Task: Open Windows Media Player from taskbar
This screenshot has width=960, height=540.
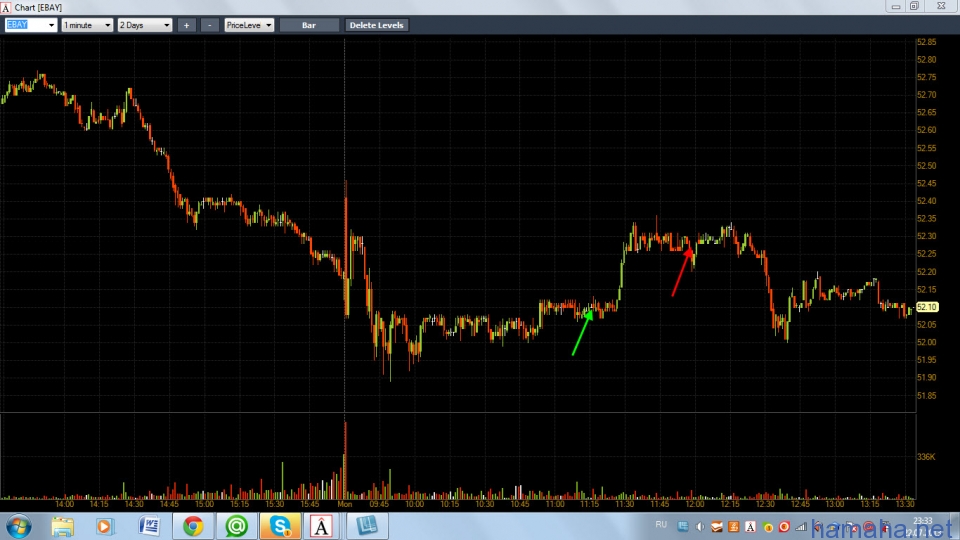Action: click(104, 527)
